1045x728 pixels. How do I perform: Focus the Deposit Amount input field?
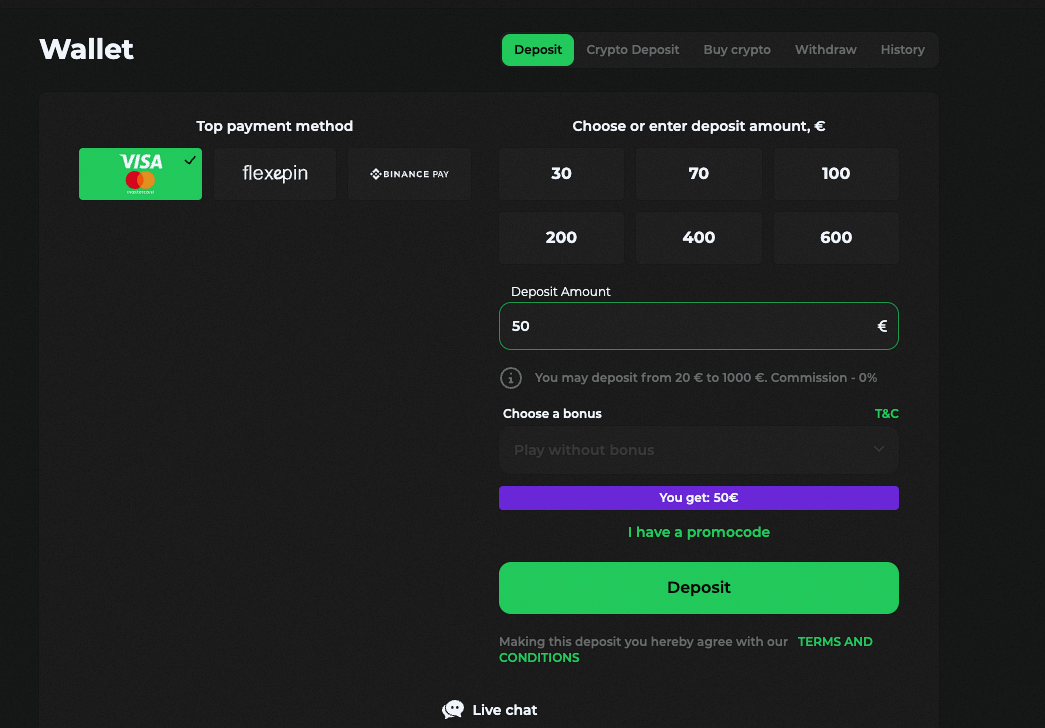[x=698, y=326]
